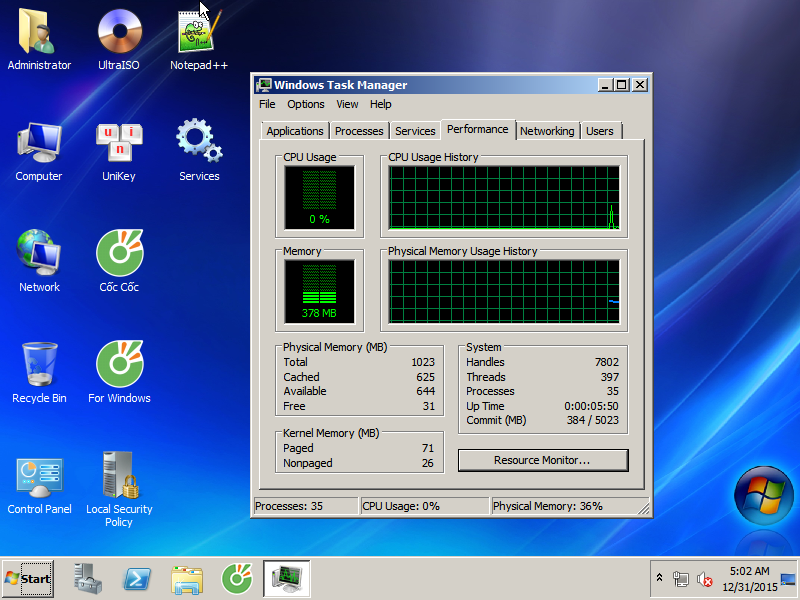This screenshot has height=600, width=800.
Task: Click the Threads value 397
Action: coord(610,377)
